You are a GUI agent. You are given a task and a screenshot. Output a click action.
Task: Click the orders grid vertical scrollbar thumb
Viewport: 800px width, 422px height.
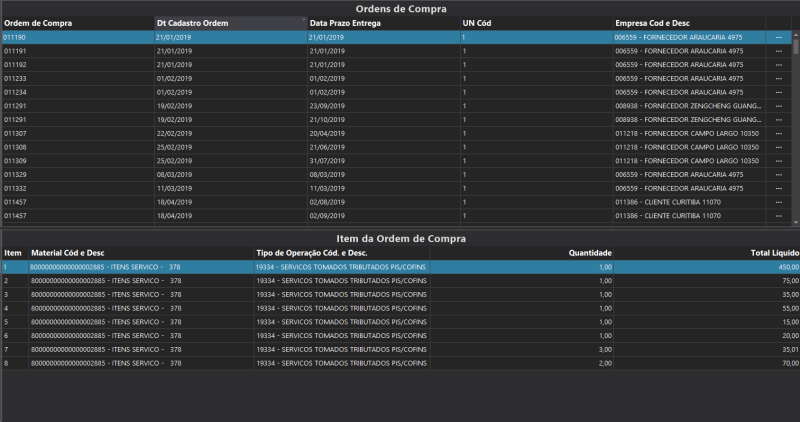[x=795, y=46]
